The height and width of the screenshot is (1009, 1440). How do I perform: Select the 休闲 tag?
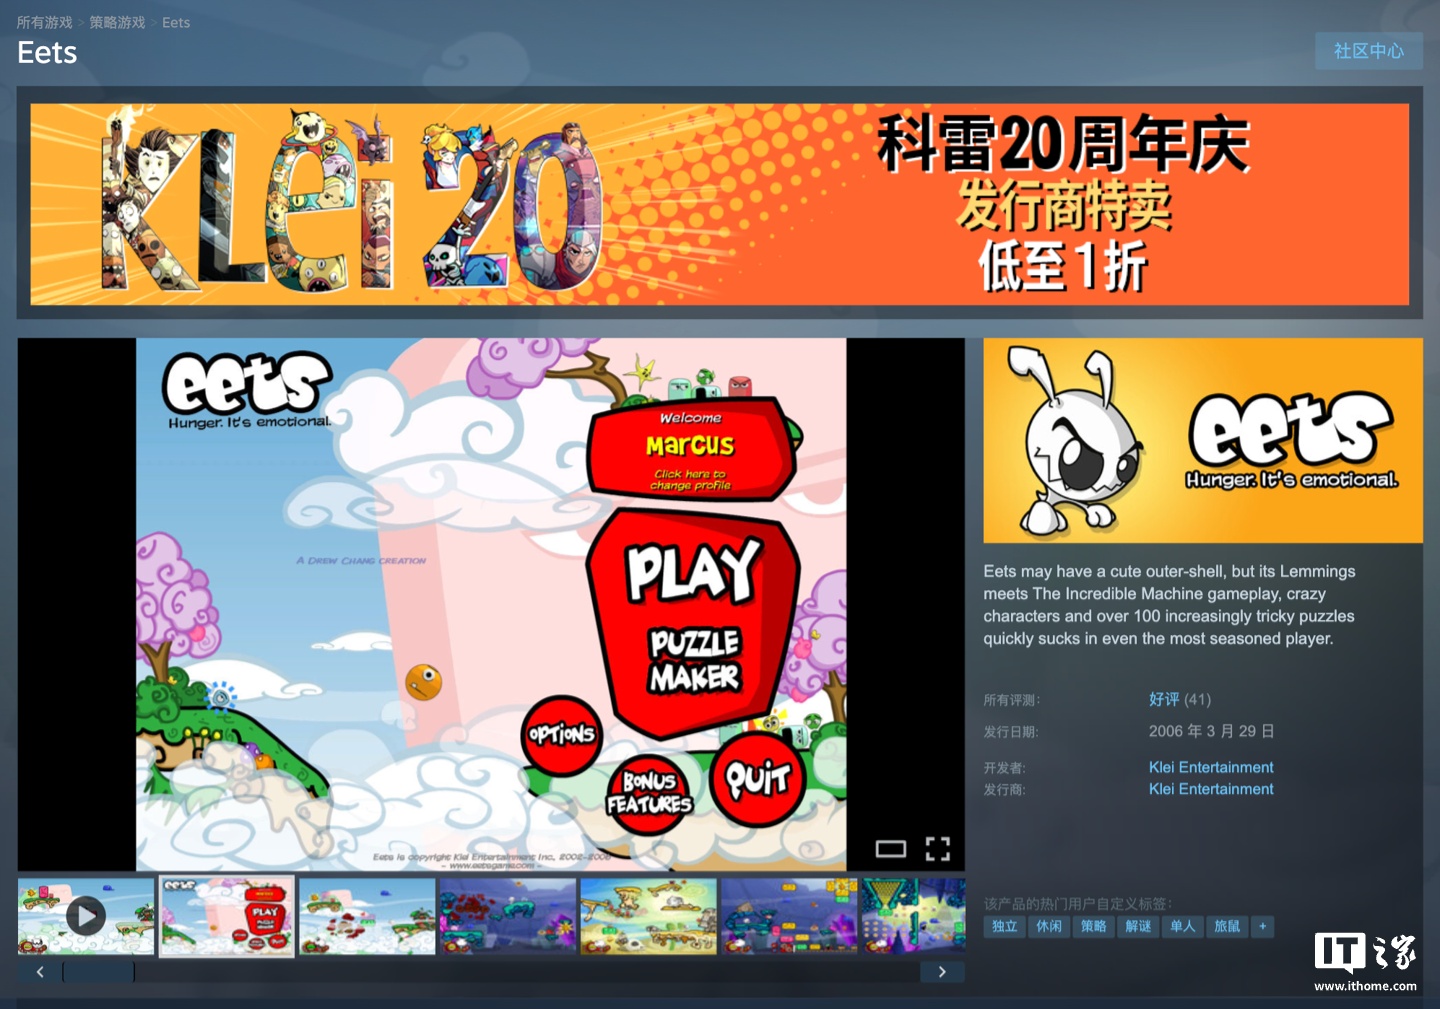pyautogui.click(x=1049, y=927)
